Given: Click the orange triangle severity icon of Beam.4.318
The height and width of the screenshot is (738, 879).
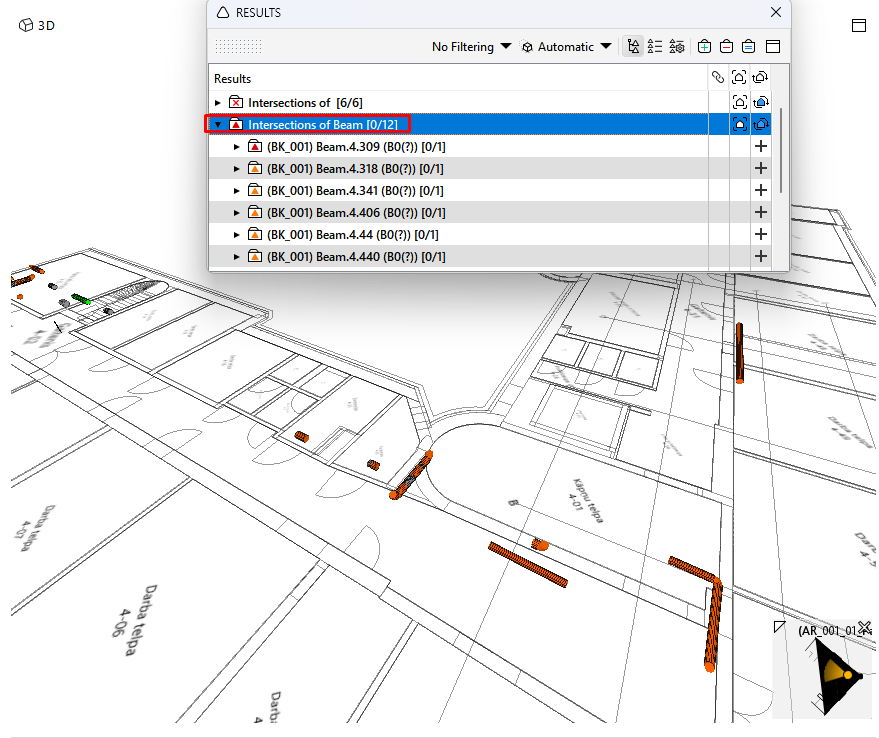Looking at the screenshot, I should click(255, 168).
